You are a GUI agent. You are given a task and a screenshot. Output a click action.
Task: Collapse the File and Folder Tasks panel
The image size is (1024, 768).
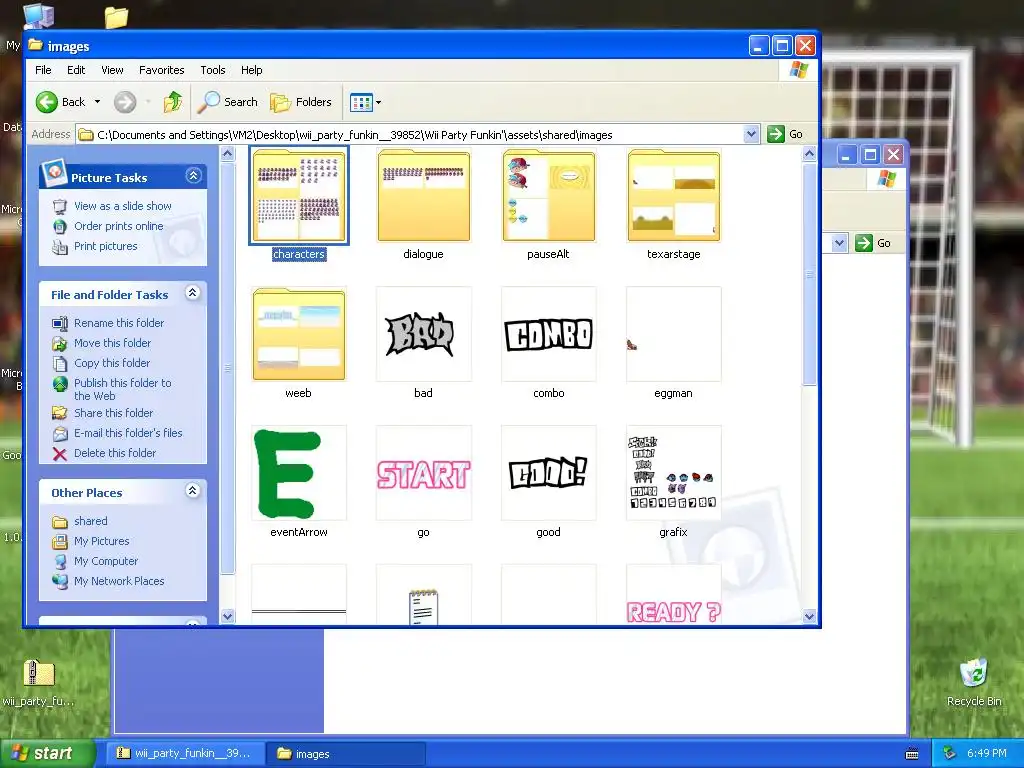(192, 293)
